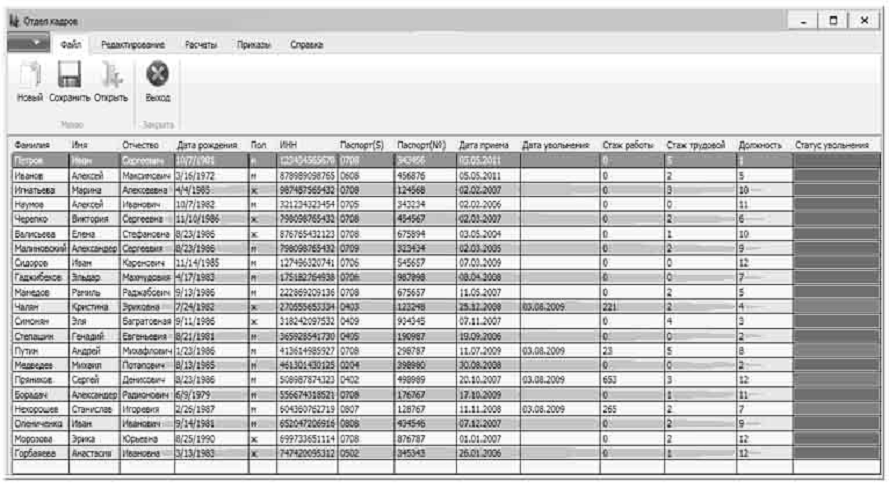Click the Симонян surname cell
The width and height of the screenshot is (889, 488).
pyautogui.click(x=40, y=321)
